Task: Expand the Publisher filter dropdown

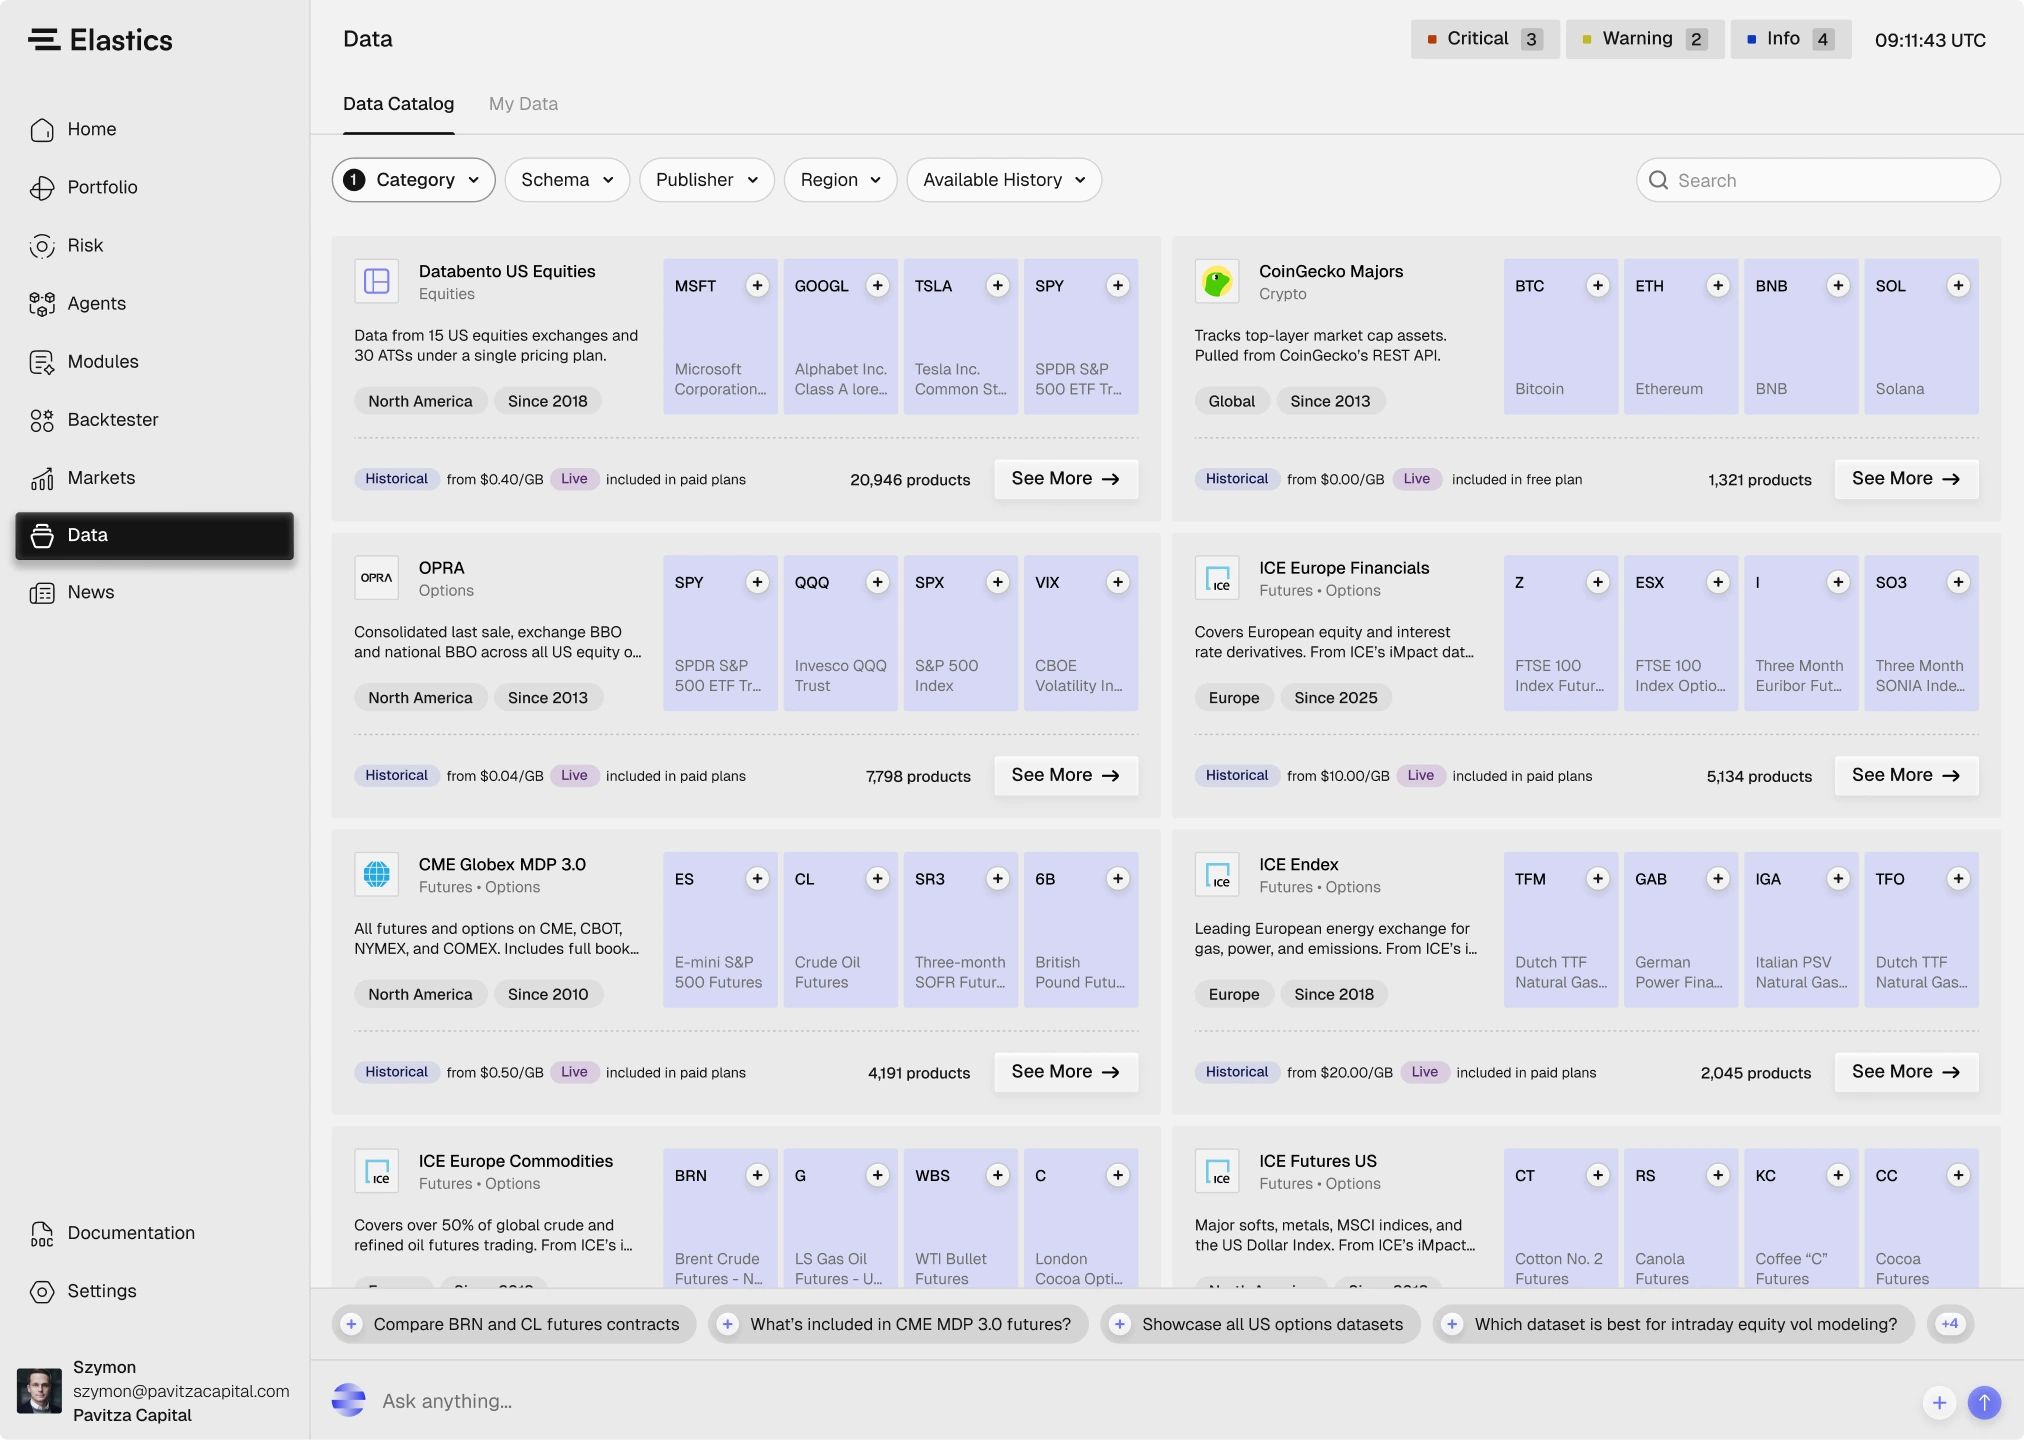Action: coord(707,180)
